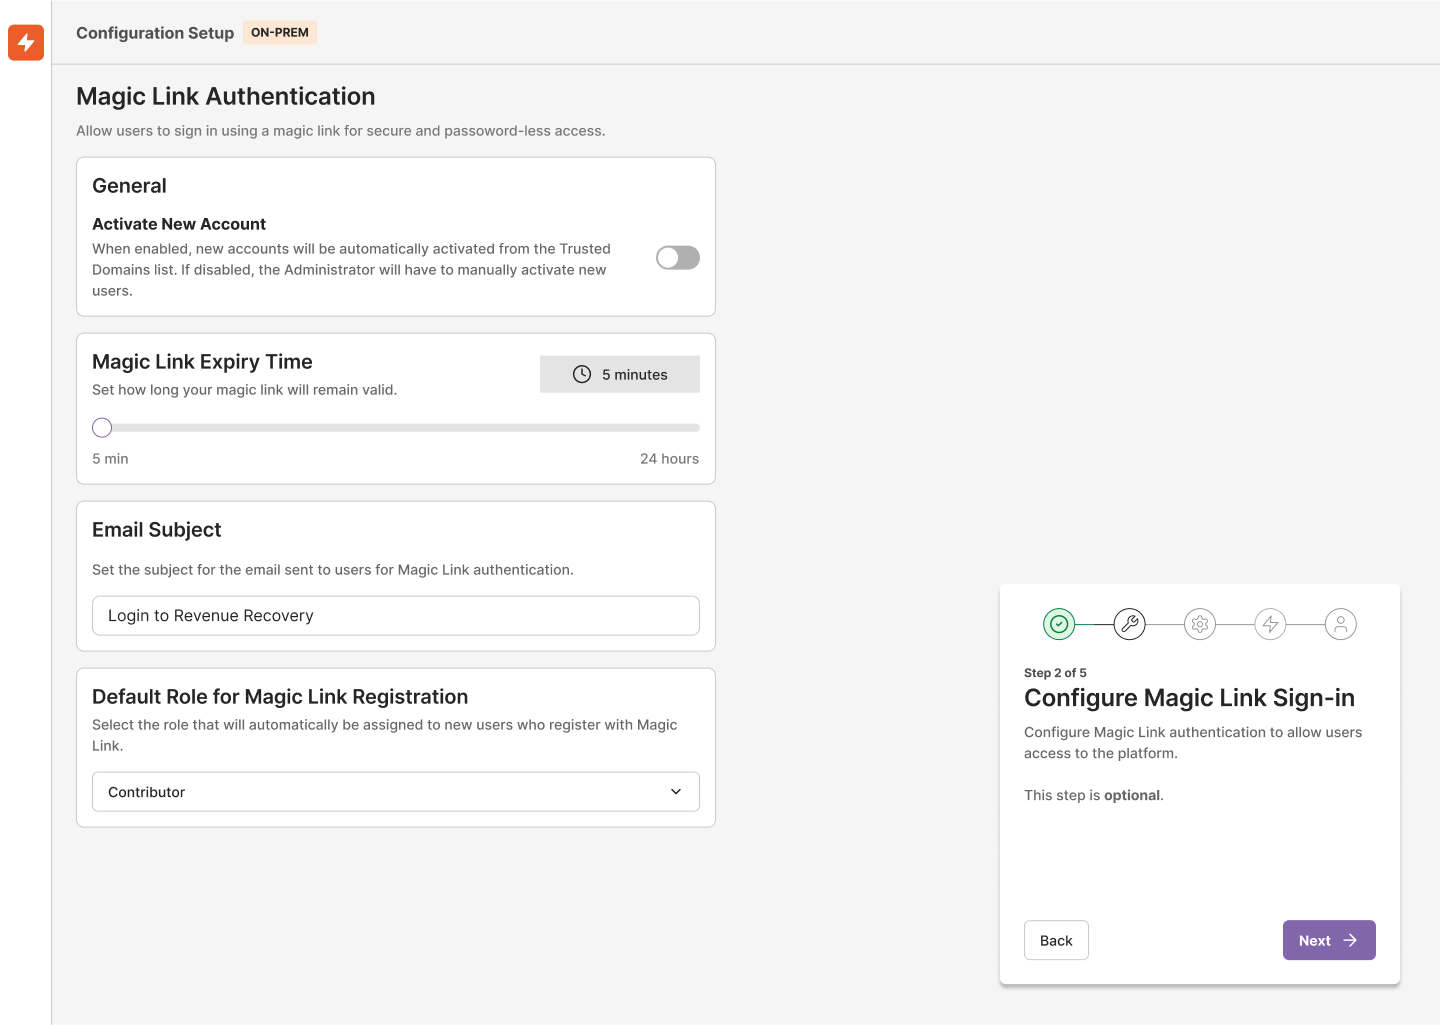The image size is (1440, 1025).
Task: Click the lightning bolt step icon
Action: pyautogui.click(x=1270, y=623)
